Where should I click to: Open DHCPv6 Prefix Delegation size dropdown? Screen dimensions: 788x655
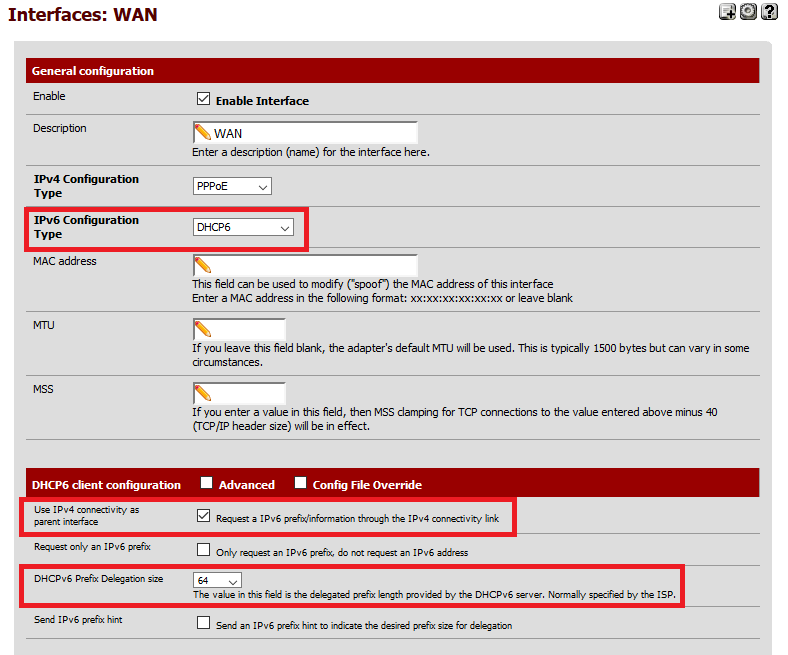coord(218,580)
